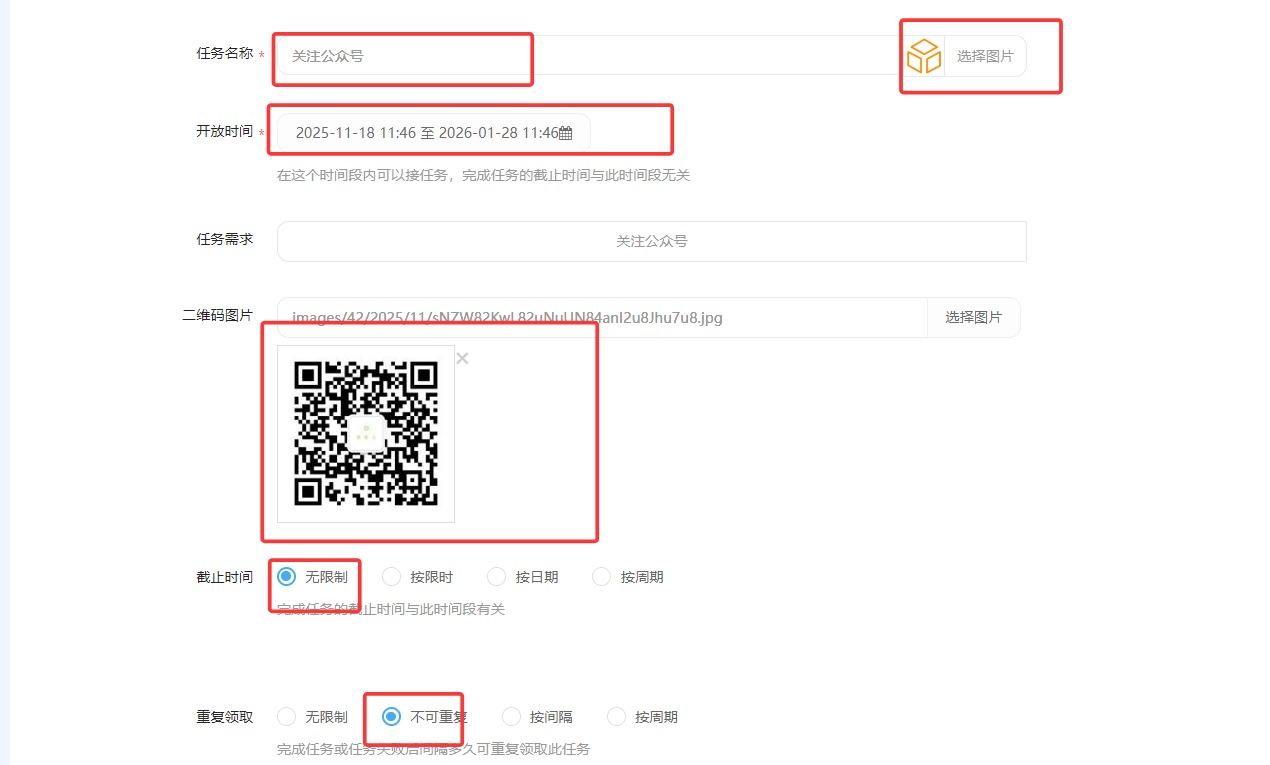Click the 开放时间 label

pos(225,131)
